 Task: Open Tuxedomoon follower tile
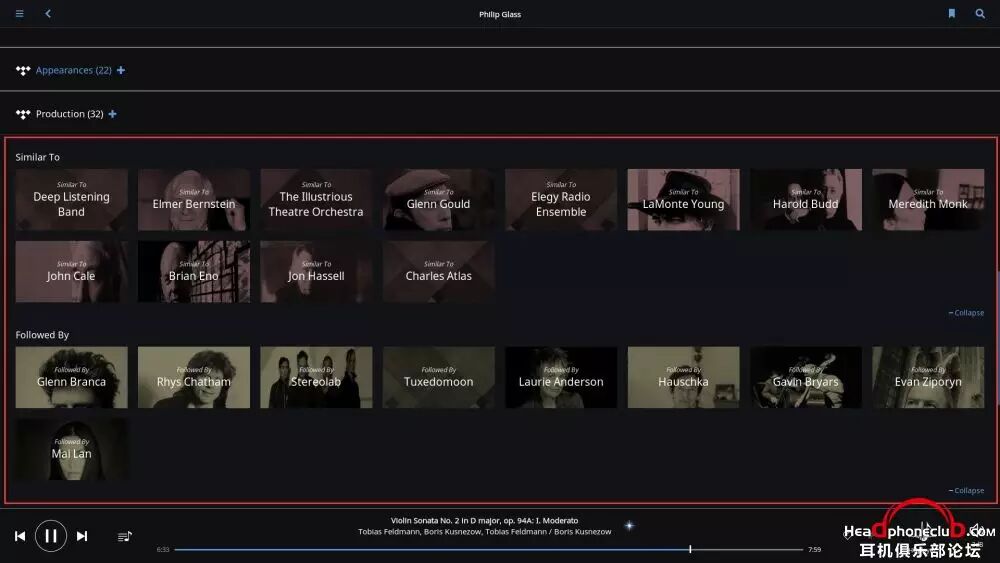click(439, 377)
